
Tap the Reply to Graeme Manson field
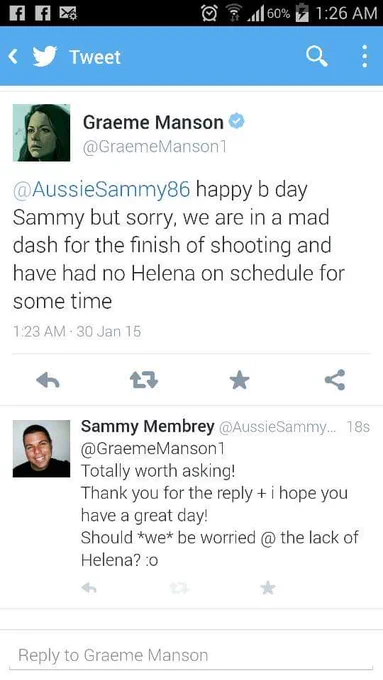(x=191, y=655)
